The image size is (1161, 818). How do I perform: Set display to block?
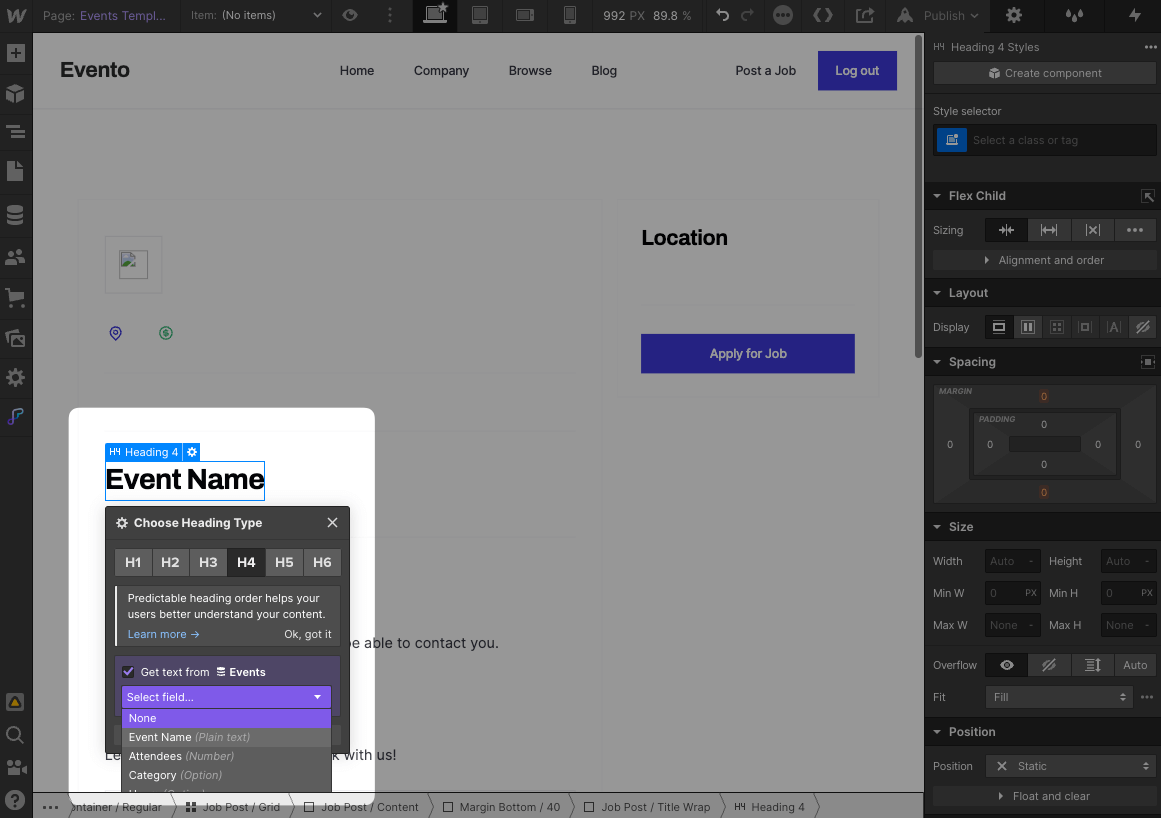click(999, 326)
